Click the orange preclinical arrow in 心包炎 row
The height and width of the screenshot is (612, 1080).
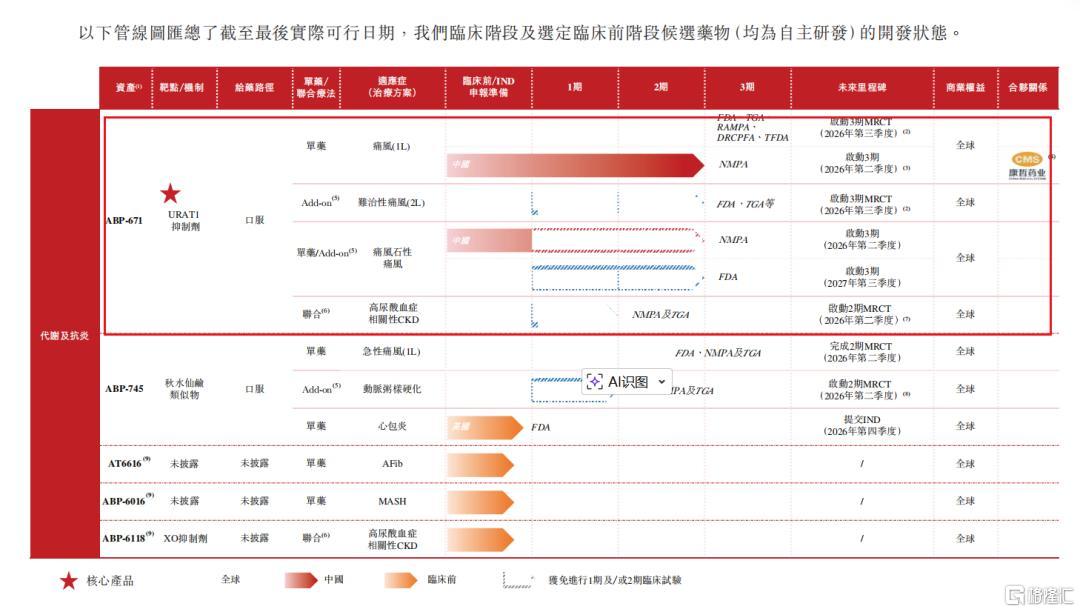point(485,428)
